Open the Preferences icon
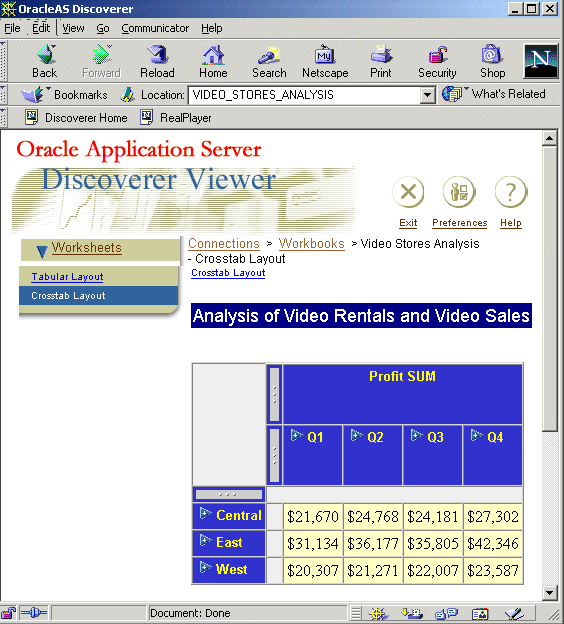Image resolution: width=564 pixels, height=624 pixels. point(459,192)
